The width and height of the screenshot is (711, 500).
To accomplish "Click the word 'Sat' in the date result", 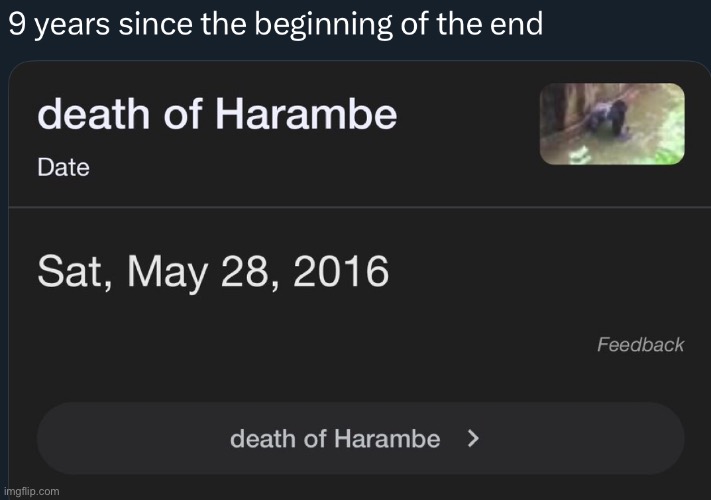I will tap(68, 272).
